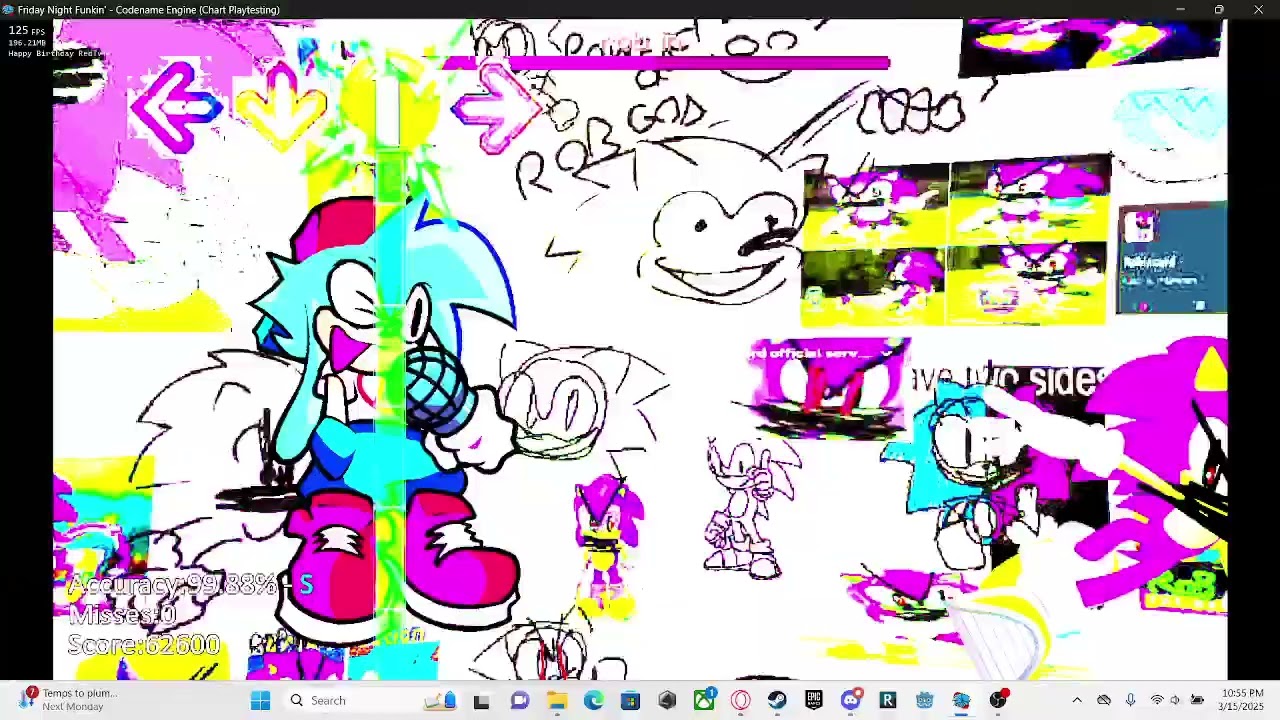The width and height of the screenshot is (1280, 720).
Task: Click the microphone tray icon
Action: (x=1130, y=700)
